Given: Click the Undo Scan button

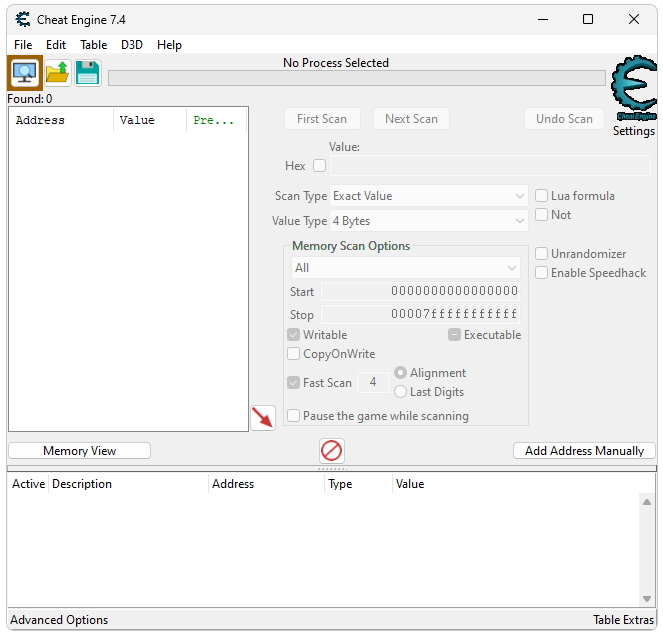Looking at the screenshot, I should (564, 119).
